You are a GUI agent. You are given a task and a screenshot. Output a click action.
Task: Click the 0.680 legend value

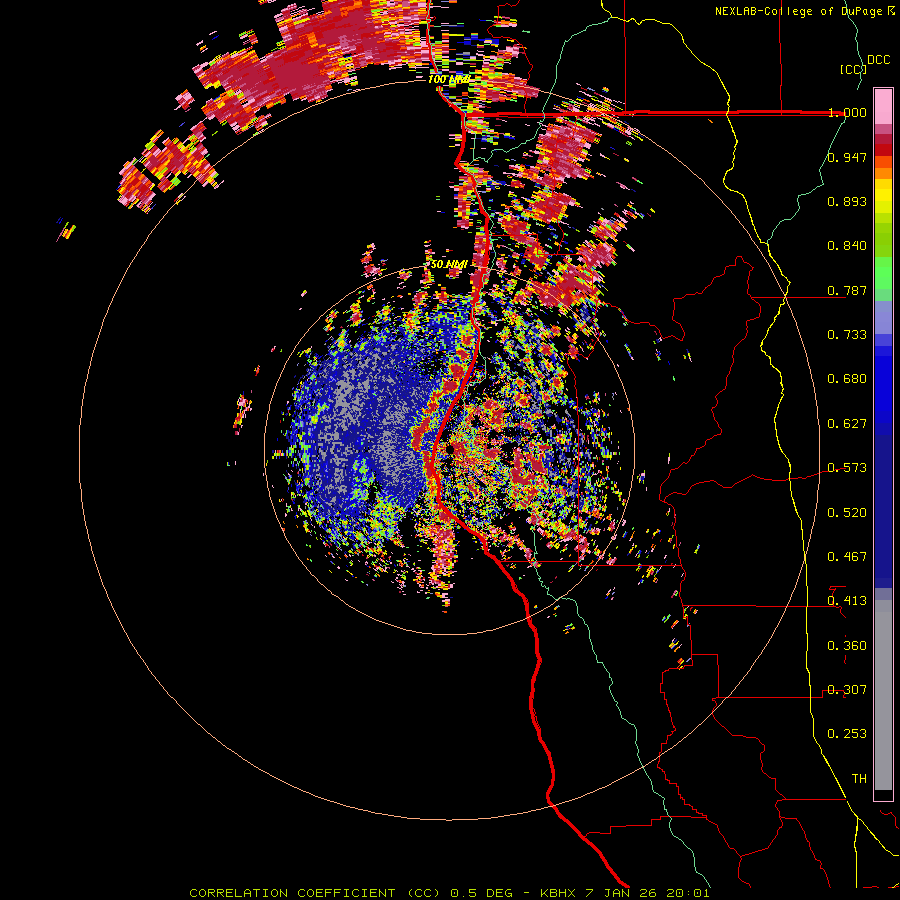coord(847,379)
